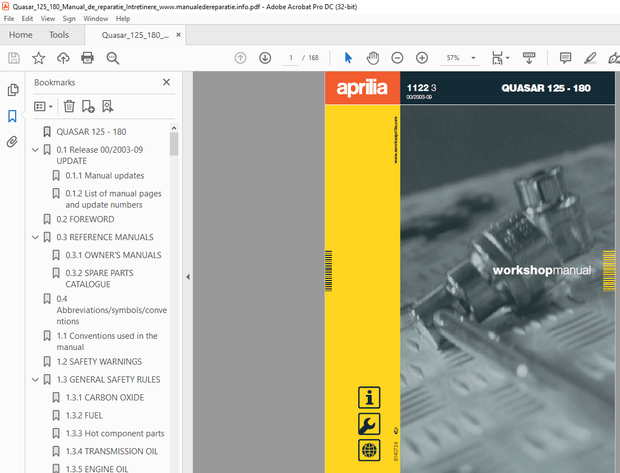Open fit page options icon

pos(497,58)
